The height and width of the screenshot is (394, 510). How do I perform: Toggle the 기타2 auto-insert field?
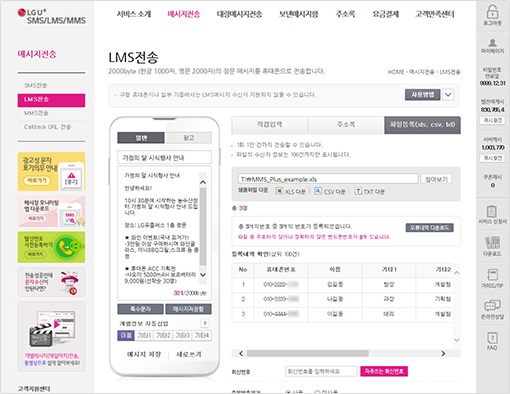coord(163,335)
